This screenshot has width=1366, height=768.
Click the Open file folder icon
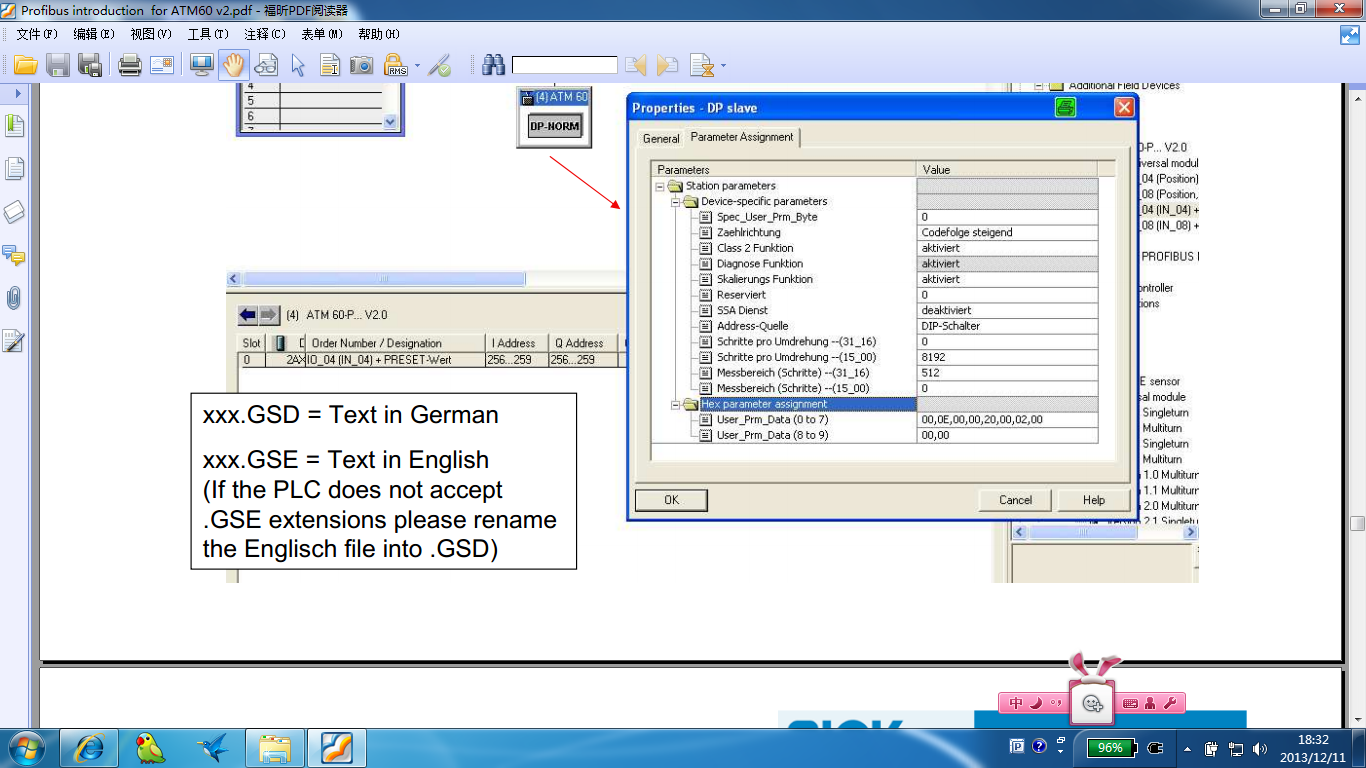(25, 66)
